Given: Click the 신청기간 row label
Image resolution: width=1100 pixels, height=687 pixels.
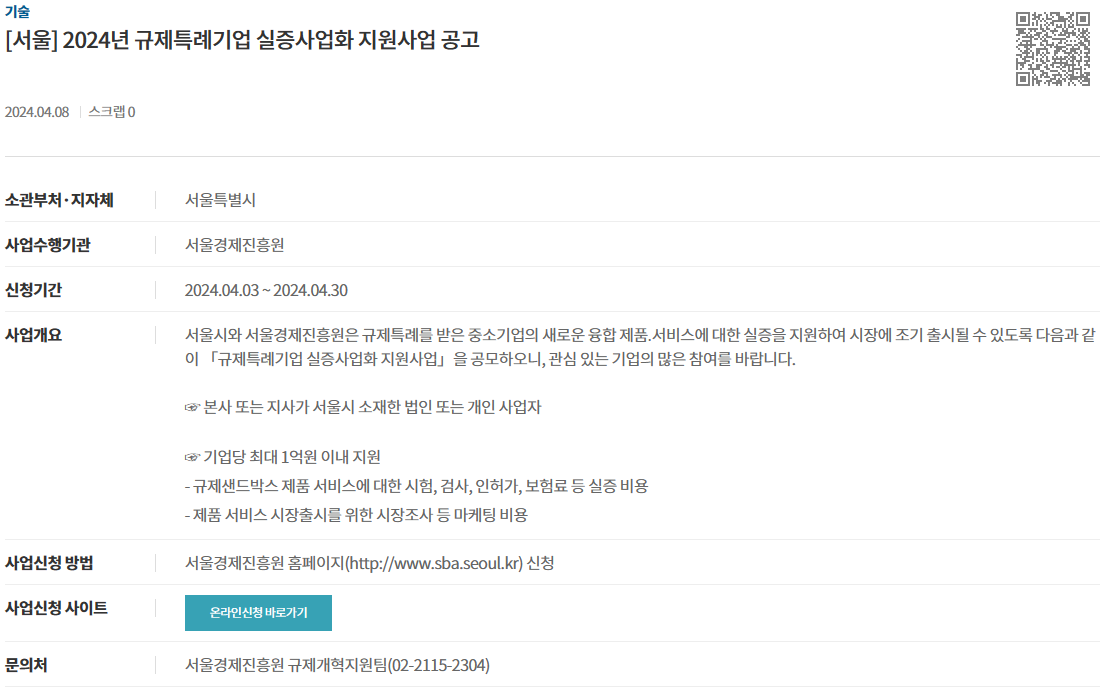Looking at the screenshot, I should (x=34, y=290).
